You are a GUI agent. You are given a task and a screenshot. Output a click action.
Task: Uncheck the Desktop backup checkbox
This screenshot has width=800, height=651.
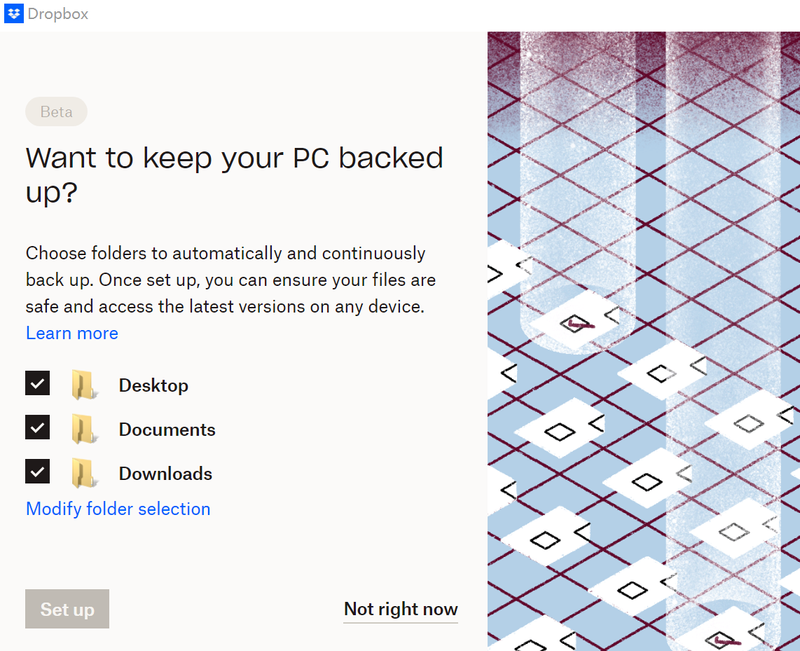(38, 384)
